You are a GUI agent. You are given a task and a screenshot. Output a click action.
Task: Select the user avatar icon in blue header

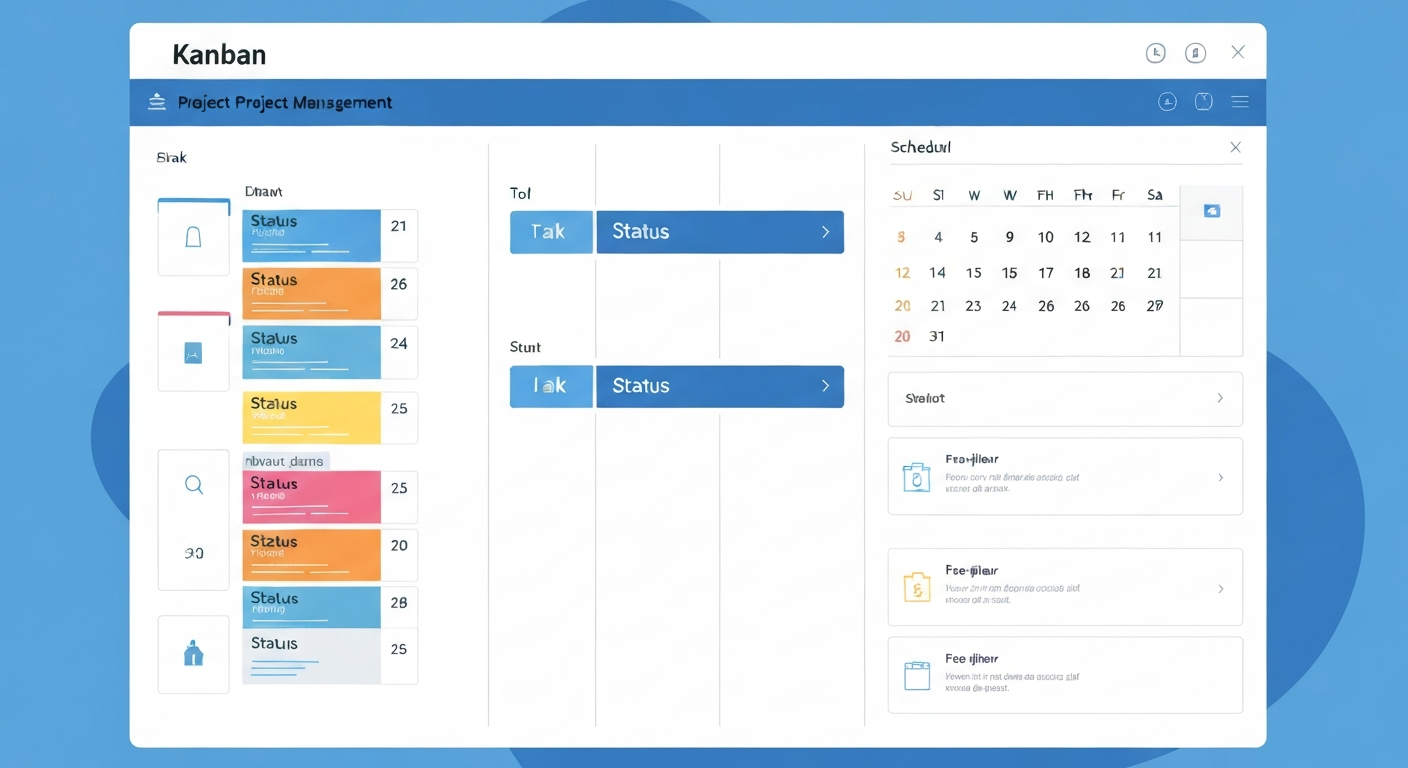[x=1167, y=101]
